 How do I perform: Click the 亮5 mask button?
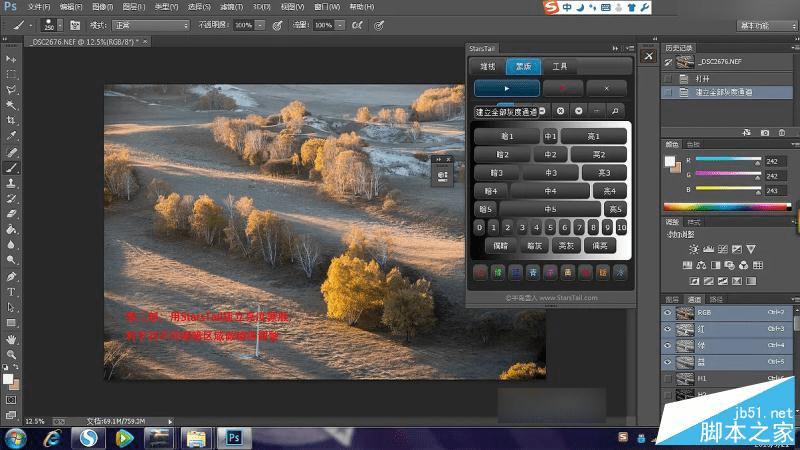pyautogui.click(x=615, y=209)
